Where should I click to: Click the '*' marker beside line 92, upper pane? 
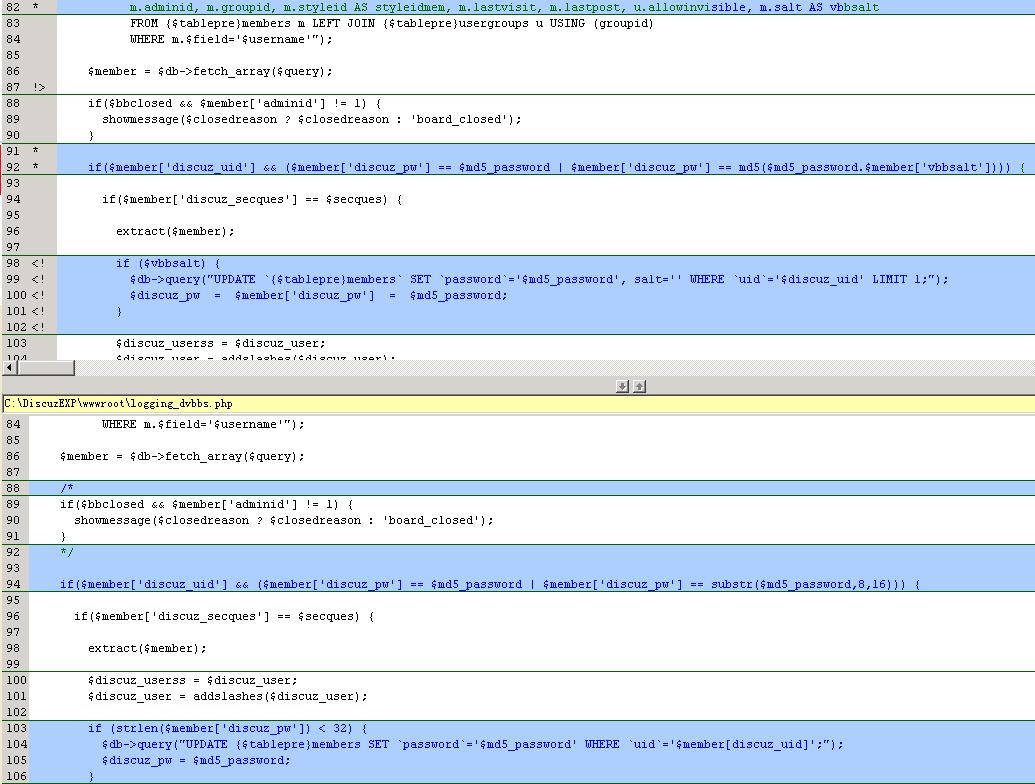35,167
